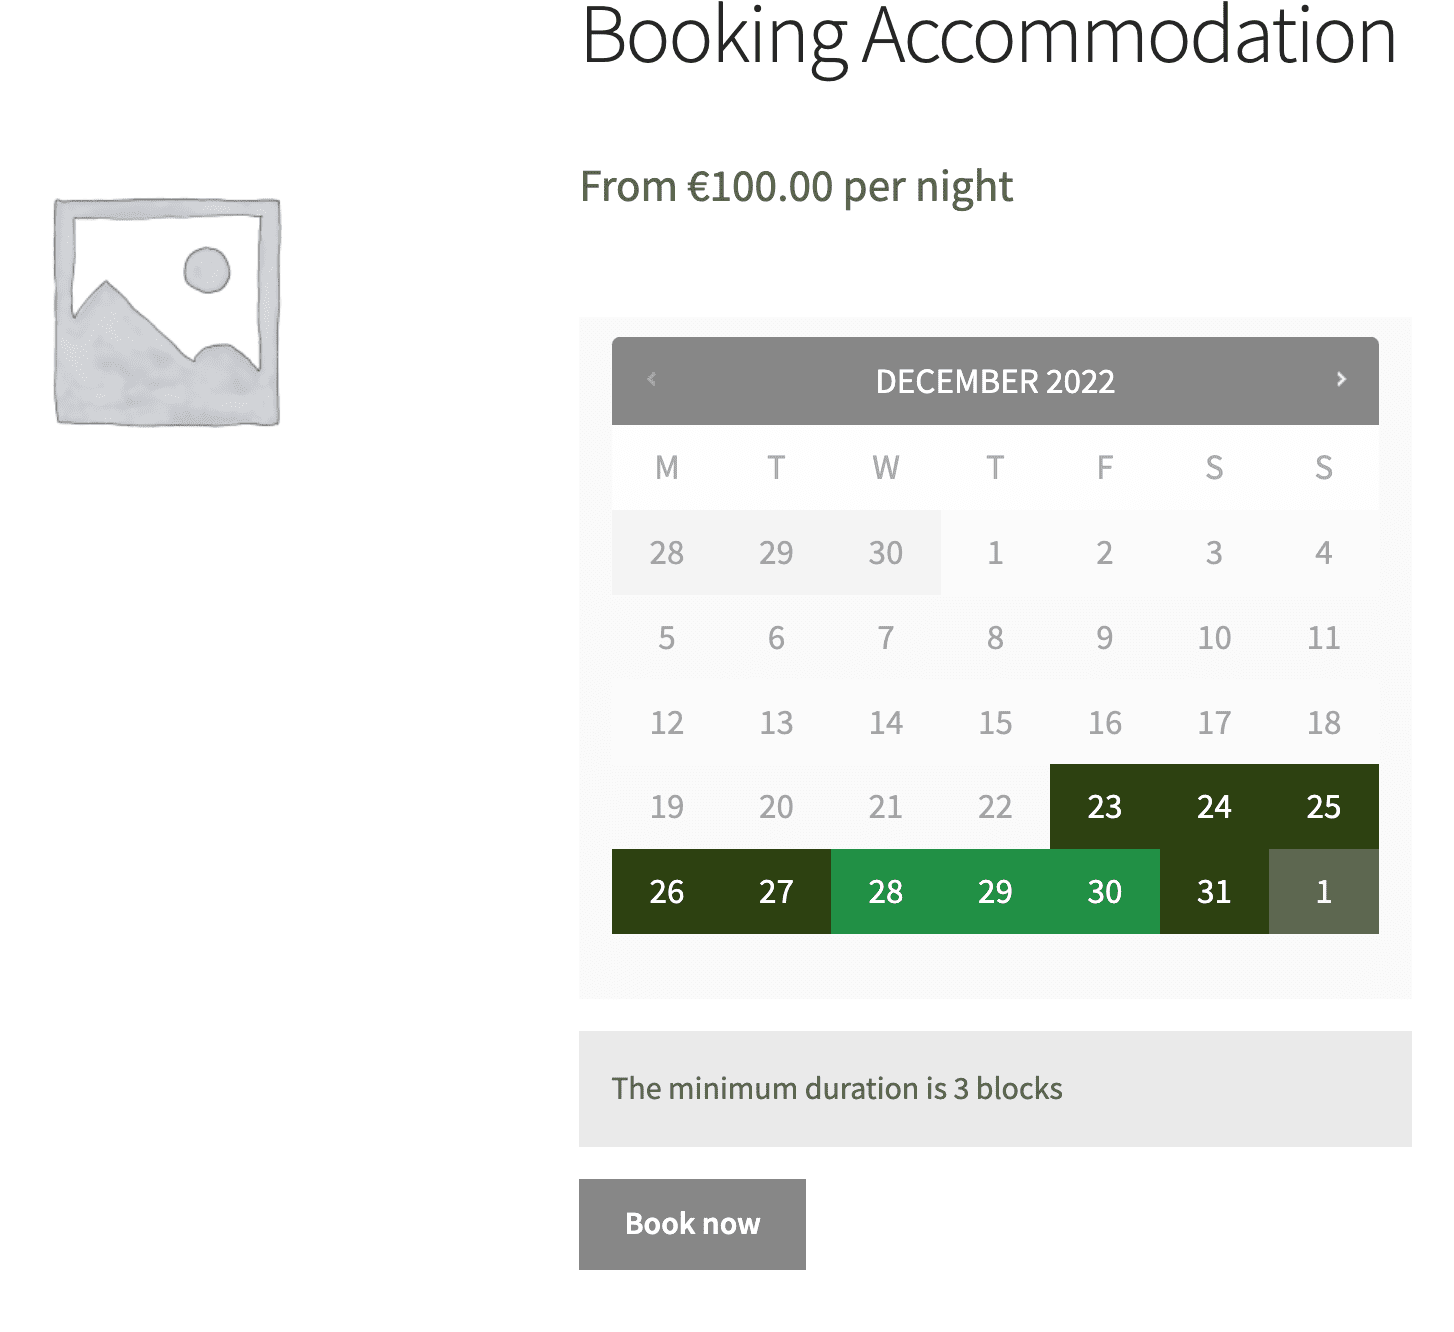
Task: Select December 5 on the calendar
Action: tap(667, 638)
